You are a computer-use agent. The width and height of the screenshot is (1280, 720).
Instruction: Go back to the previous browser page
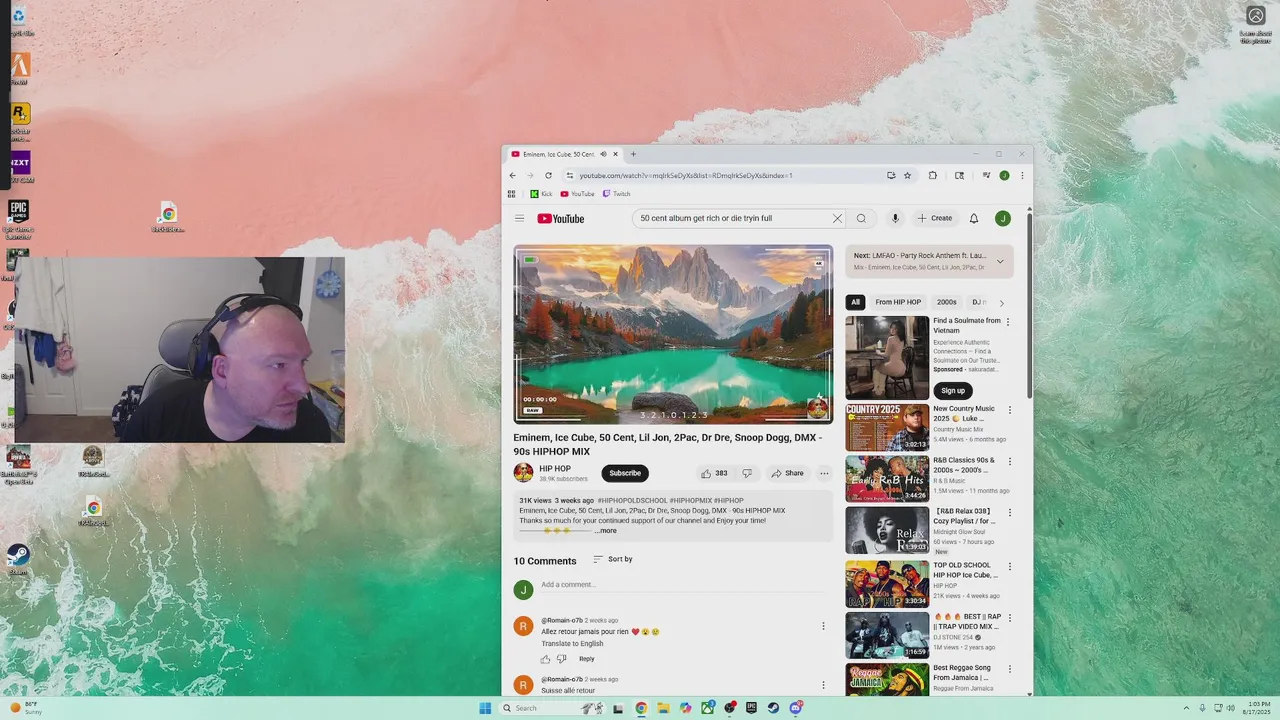click(513, 175)
